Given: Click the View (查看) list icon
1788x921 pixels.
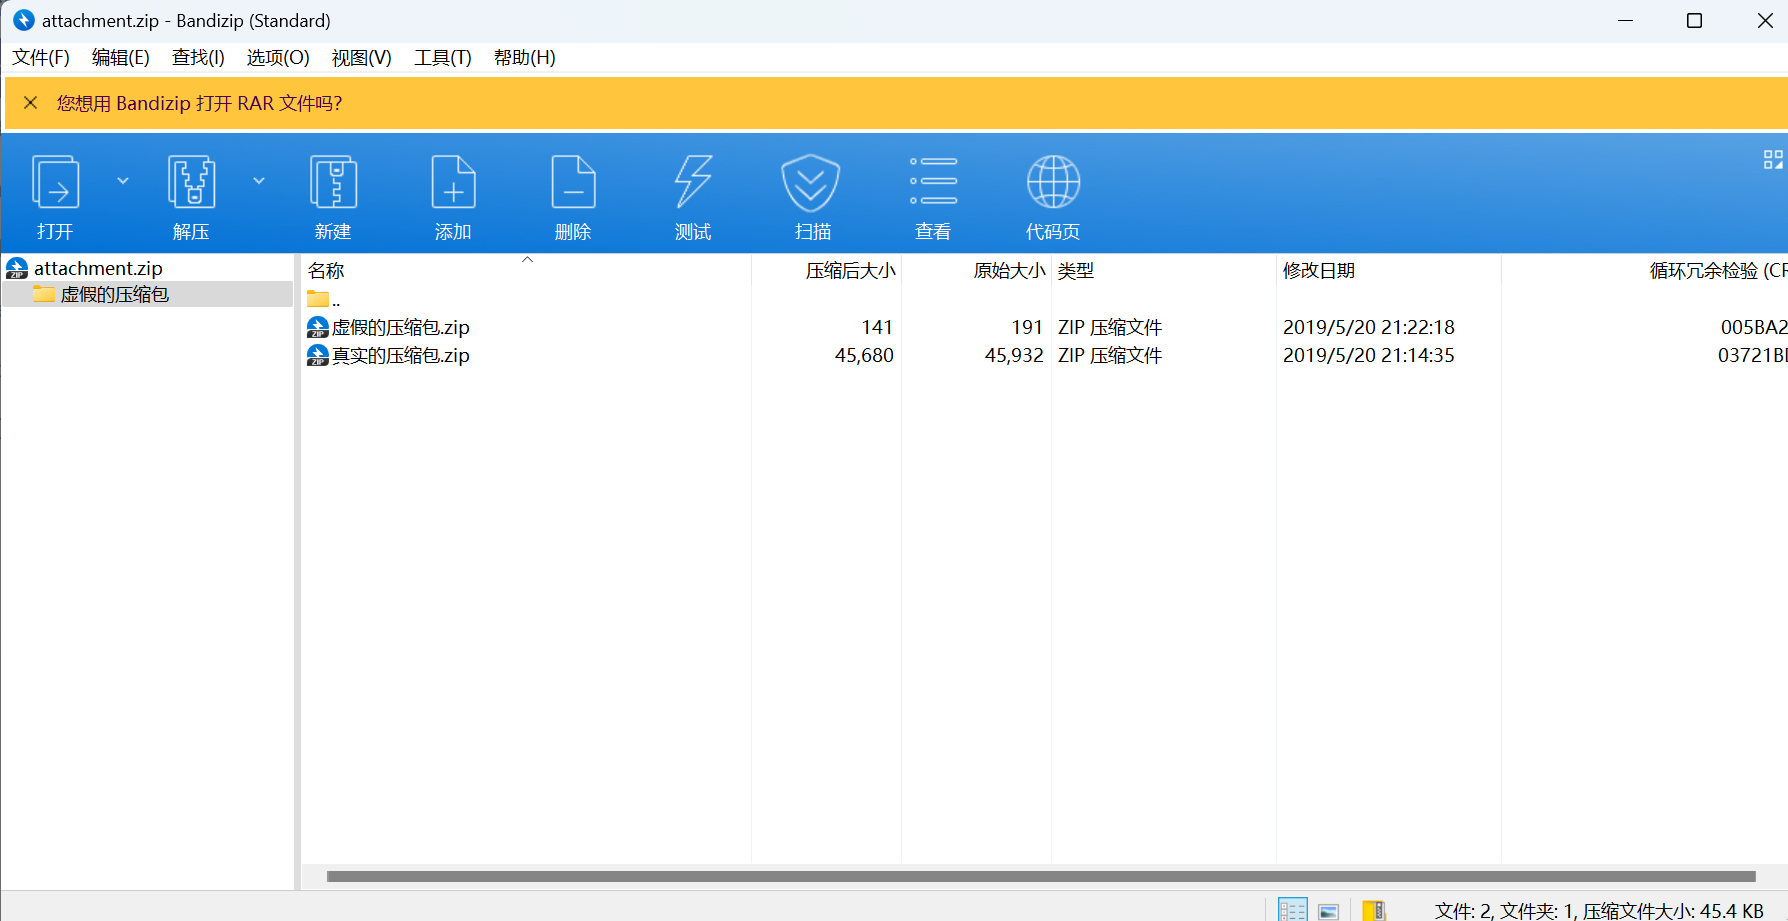Looking at the screenshot, I should coord(933,181).
